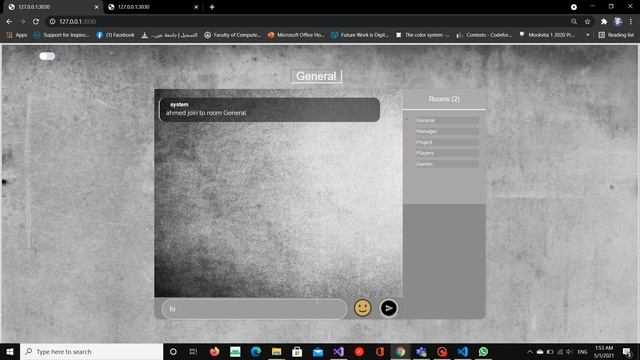The image size is (640, 360).
Task: Show hidden system tray icons
Action: coord(530,352)
